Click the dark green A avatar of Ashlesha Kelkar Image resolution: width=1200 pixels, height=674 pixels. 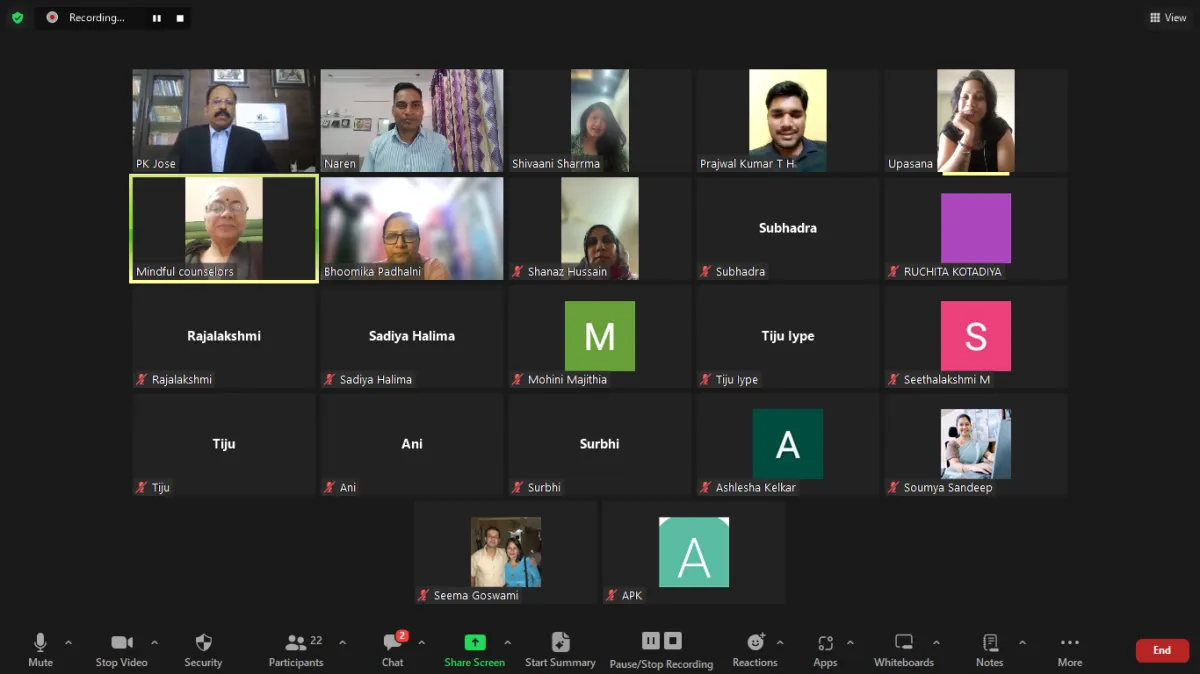[788, 444]
